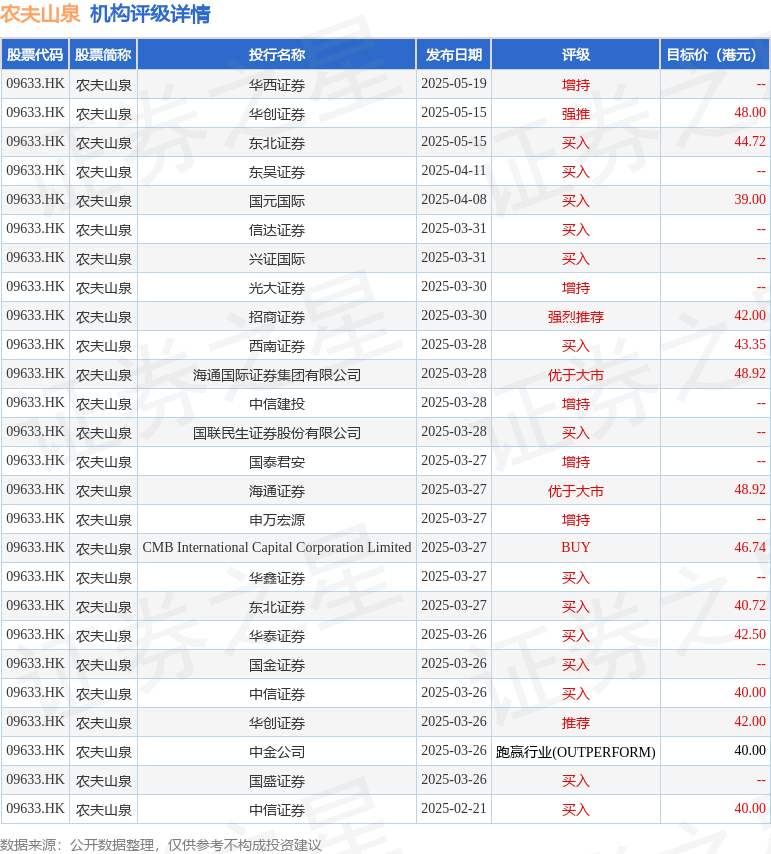The height and width of the screenshot is (854, 771).
Task: Click target price 44.72
Action: [750, 141]
